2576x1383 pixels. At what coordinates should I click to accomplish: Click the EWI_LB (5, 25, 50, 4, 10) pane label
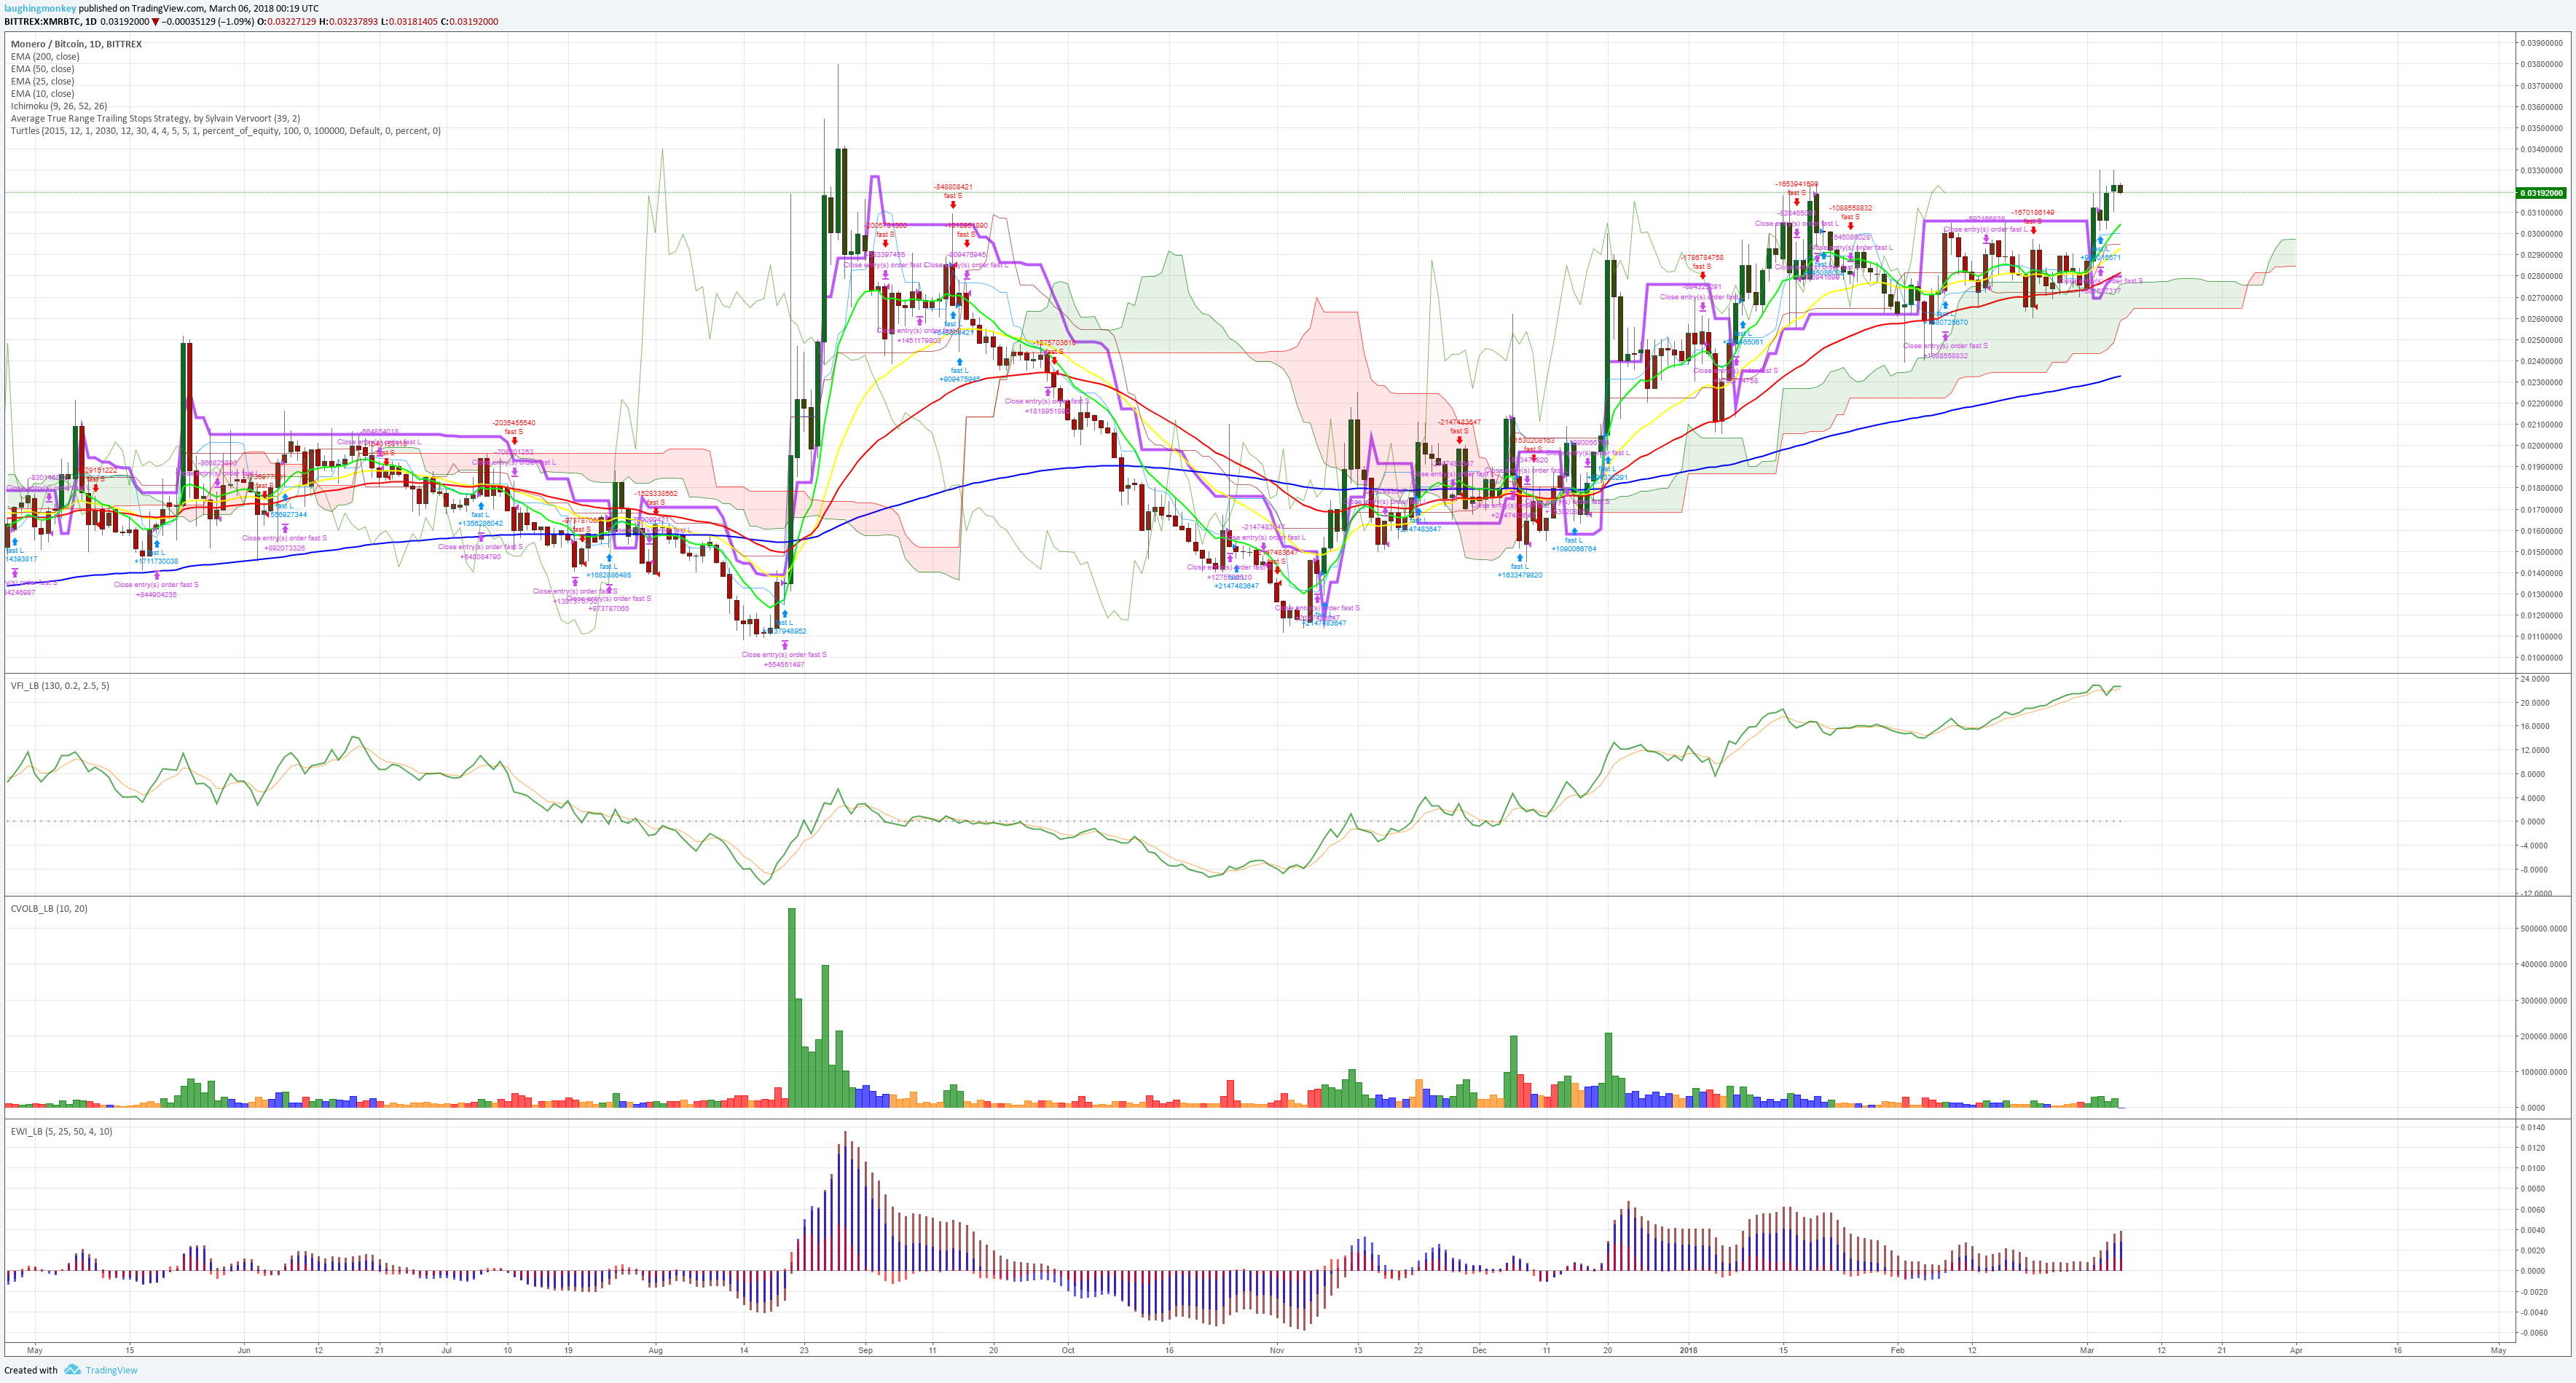coord(61,1132)
